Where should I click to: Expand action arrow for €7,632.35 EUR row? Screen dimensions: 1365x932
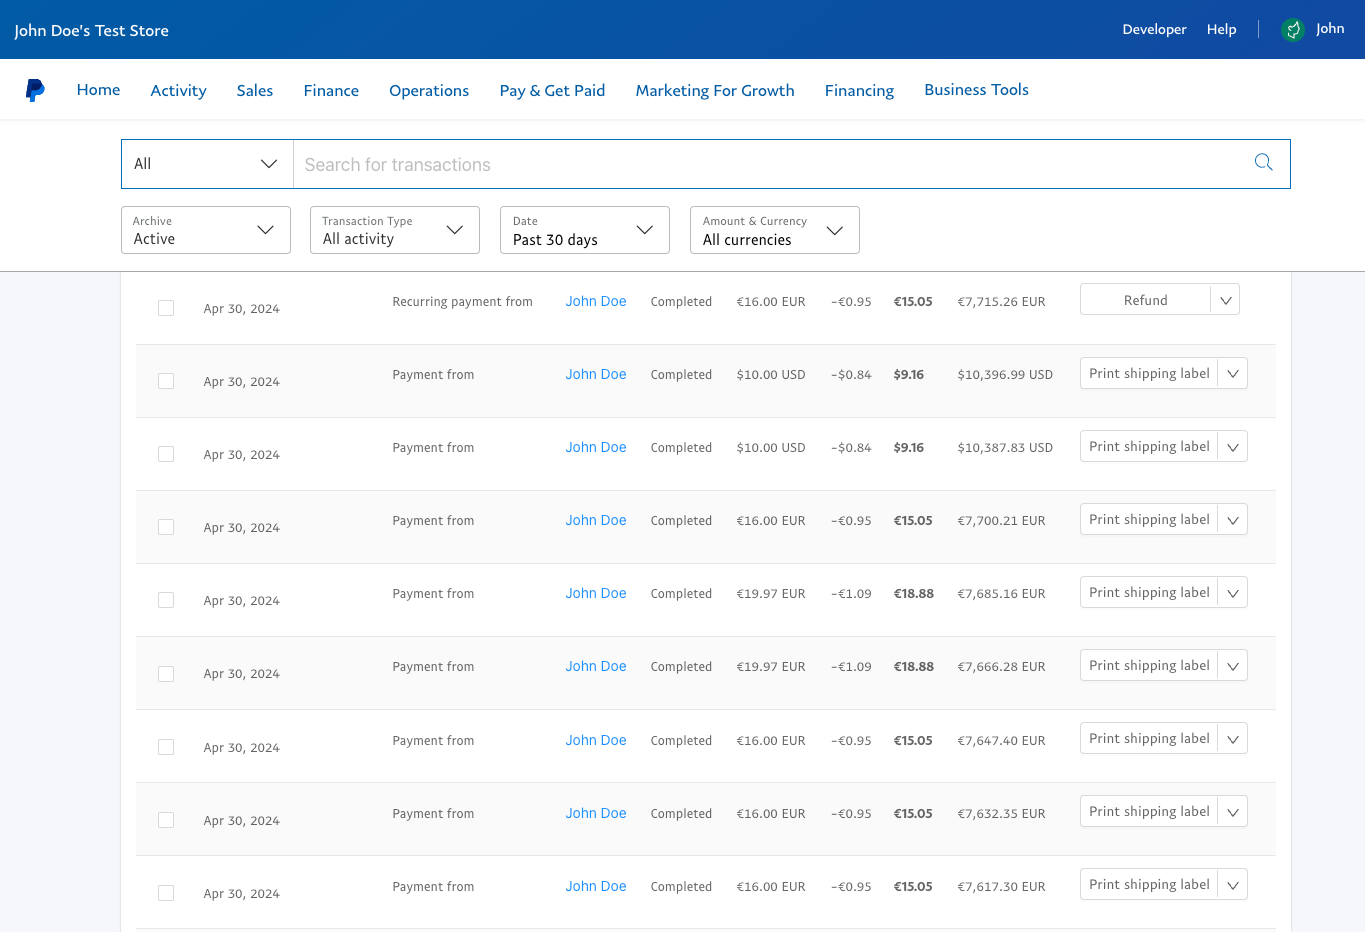(1233, 812)
